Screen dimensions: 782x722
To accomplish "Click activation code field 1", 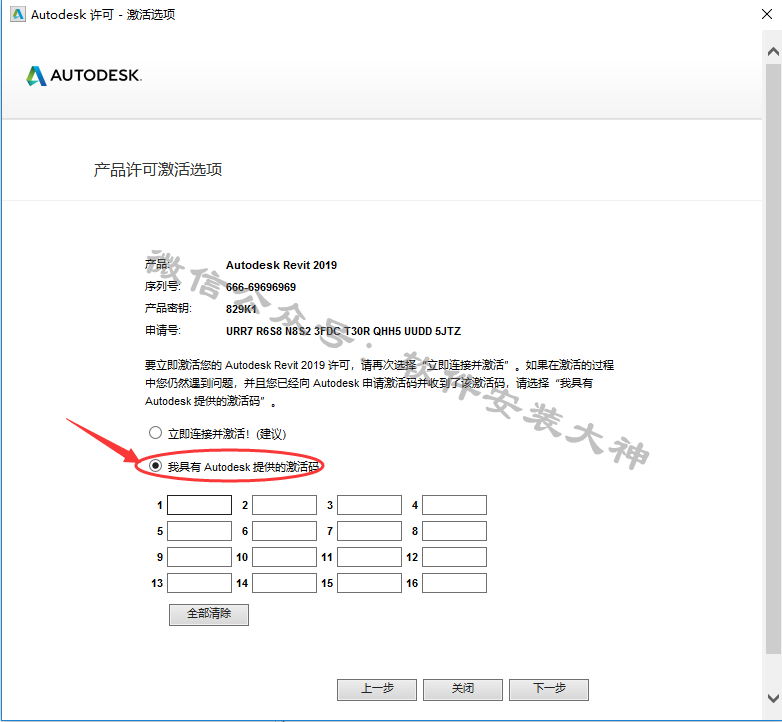I will point(199,505).
